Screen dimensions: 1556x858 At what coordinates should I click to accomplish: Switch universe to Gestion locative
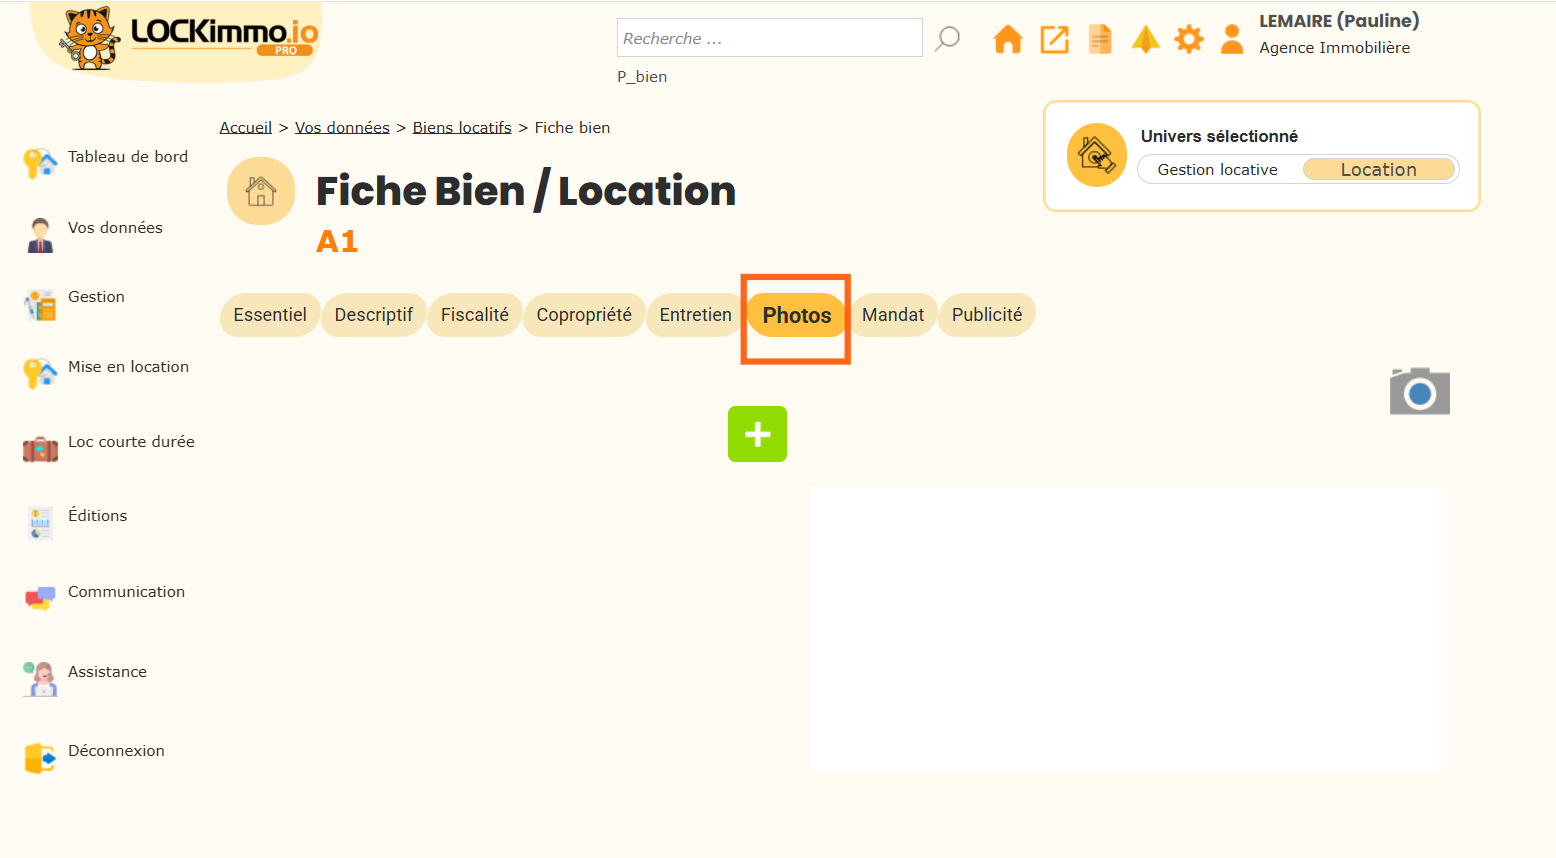coord(1217,170)
